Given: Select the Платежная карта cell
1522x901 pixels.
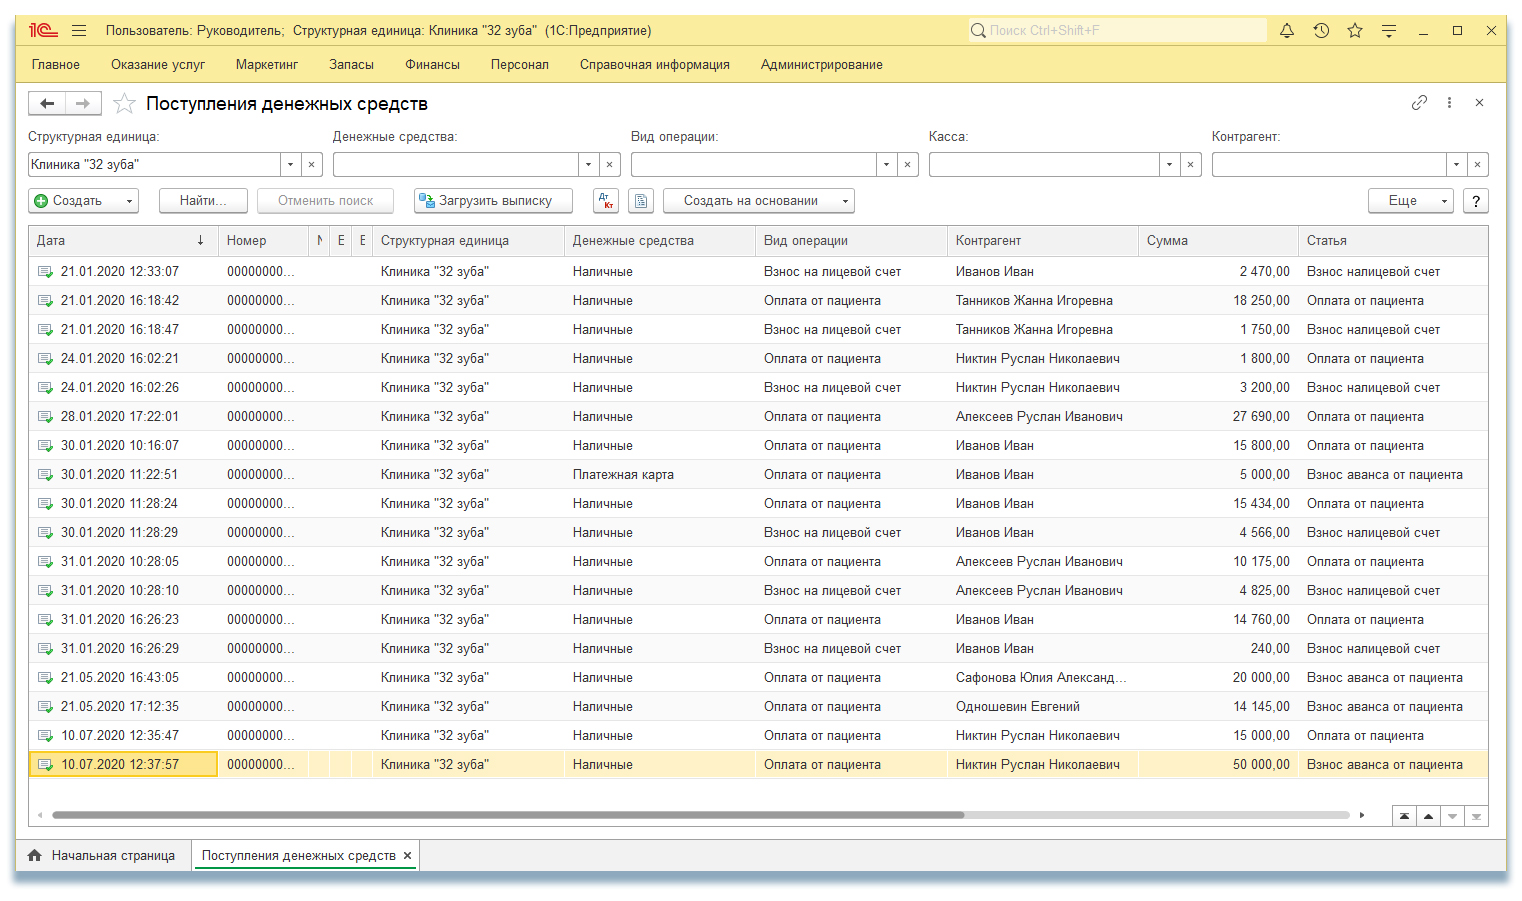Looking at the screenshot, I should pyautogui.click(x=659, y=475).
